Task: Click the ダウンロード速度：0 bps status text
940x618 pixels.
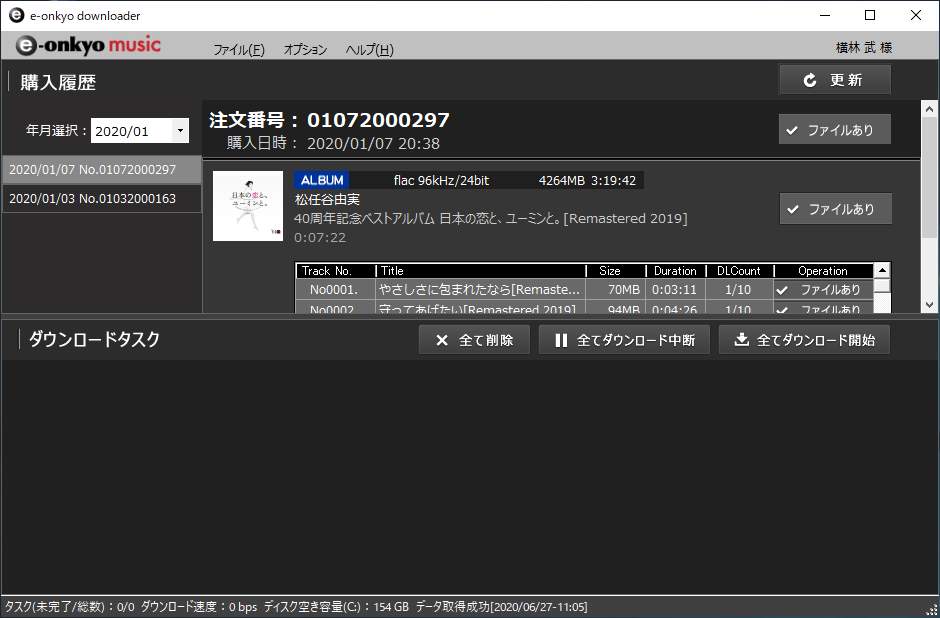Action: click(x=199, y=607)
